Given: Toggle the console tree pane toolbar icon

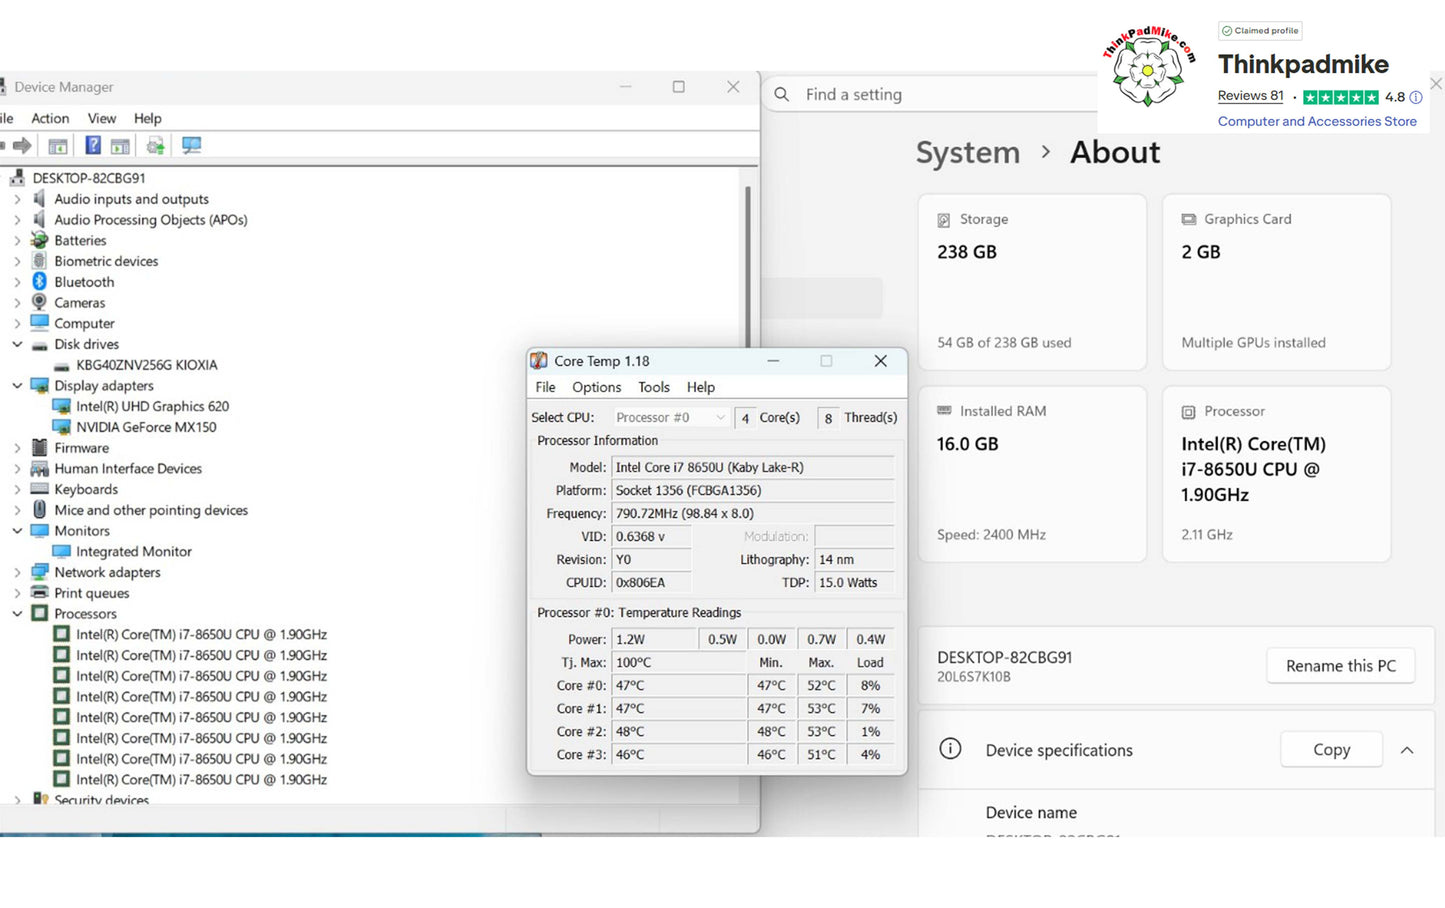Looking at the screenshot, I should click(58, 146).
